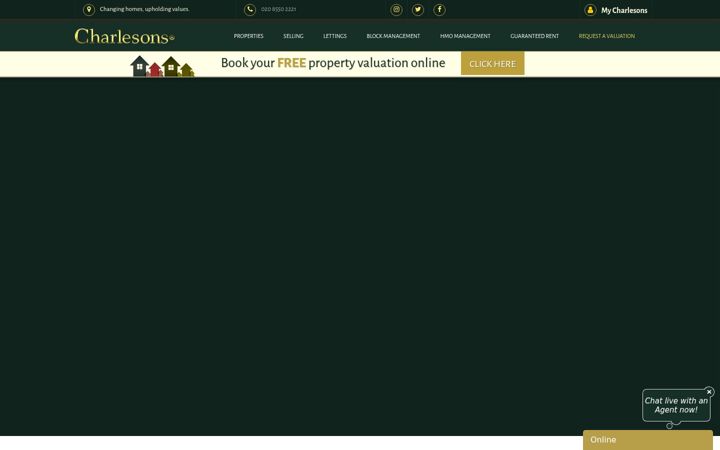Click the My Charlesons user icon
Viewport: 720px width, 450px height.
pyautogui.click(x=590, y=10)
